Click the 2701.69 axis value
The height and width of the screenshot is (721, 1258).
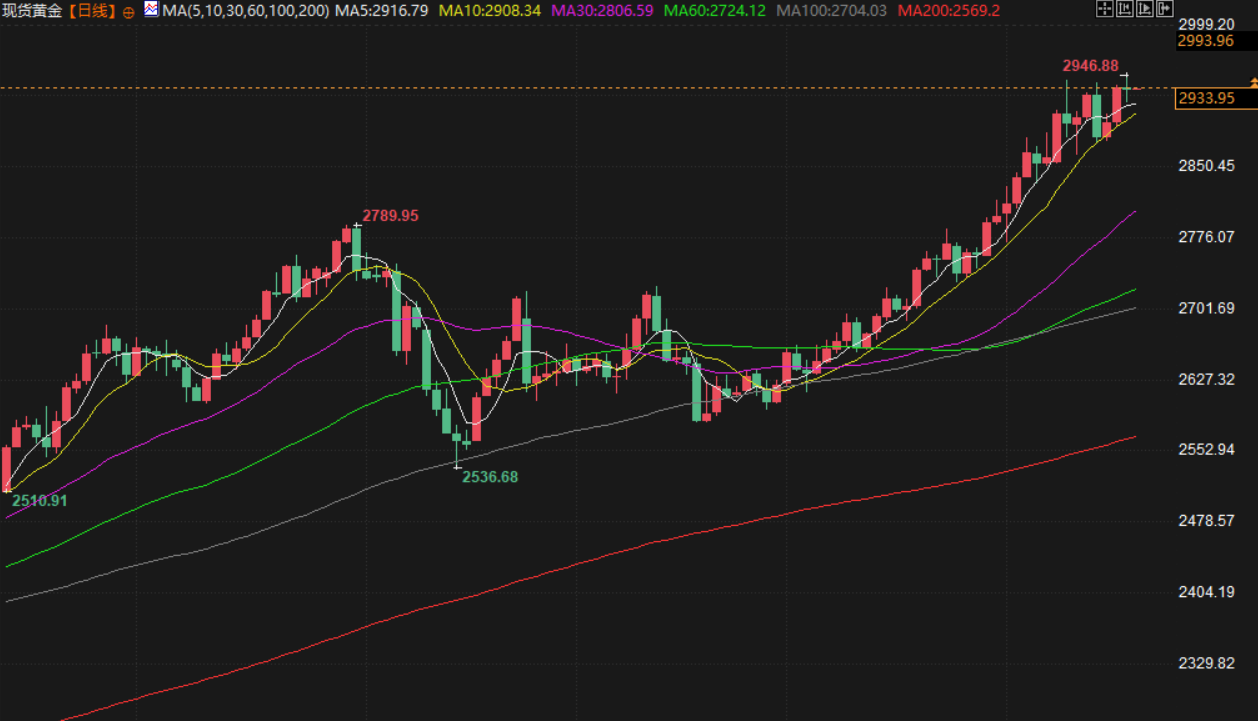pos(1207,307)
